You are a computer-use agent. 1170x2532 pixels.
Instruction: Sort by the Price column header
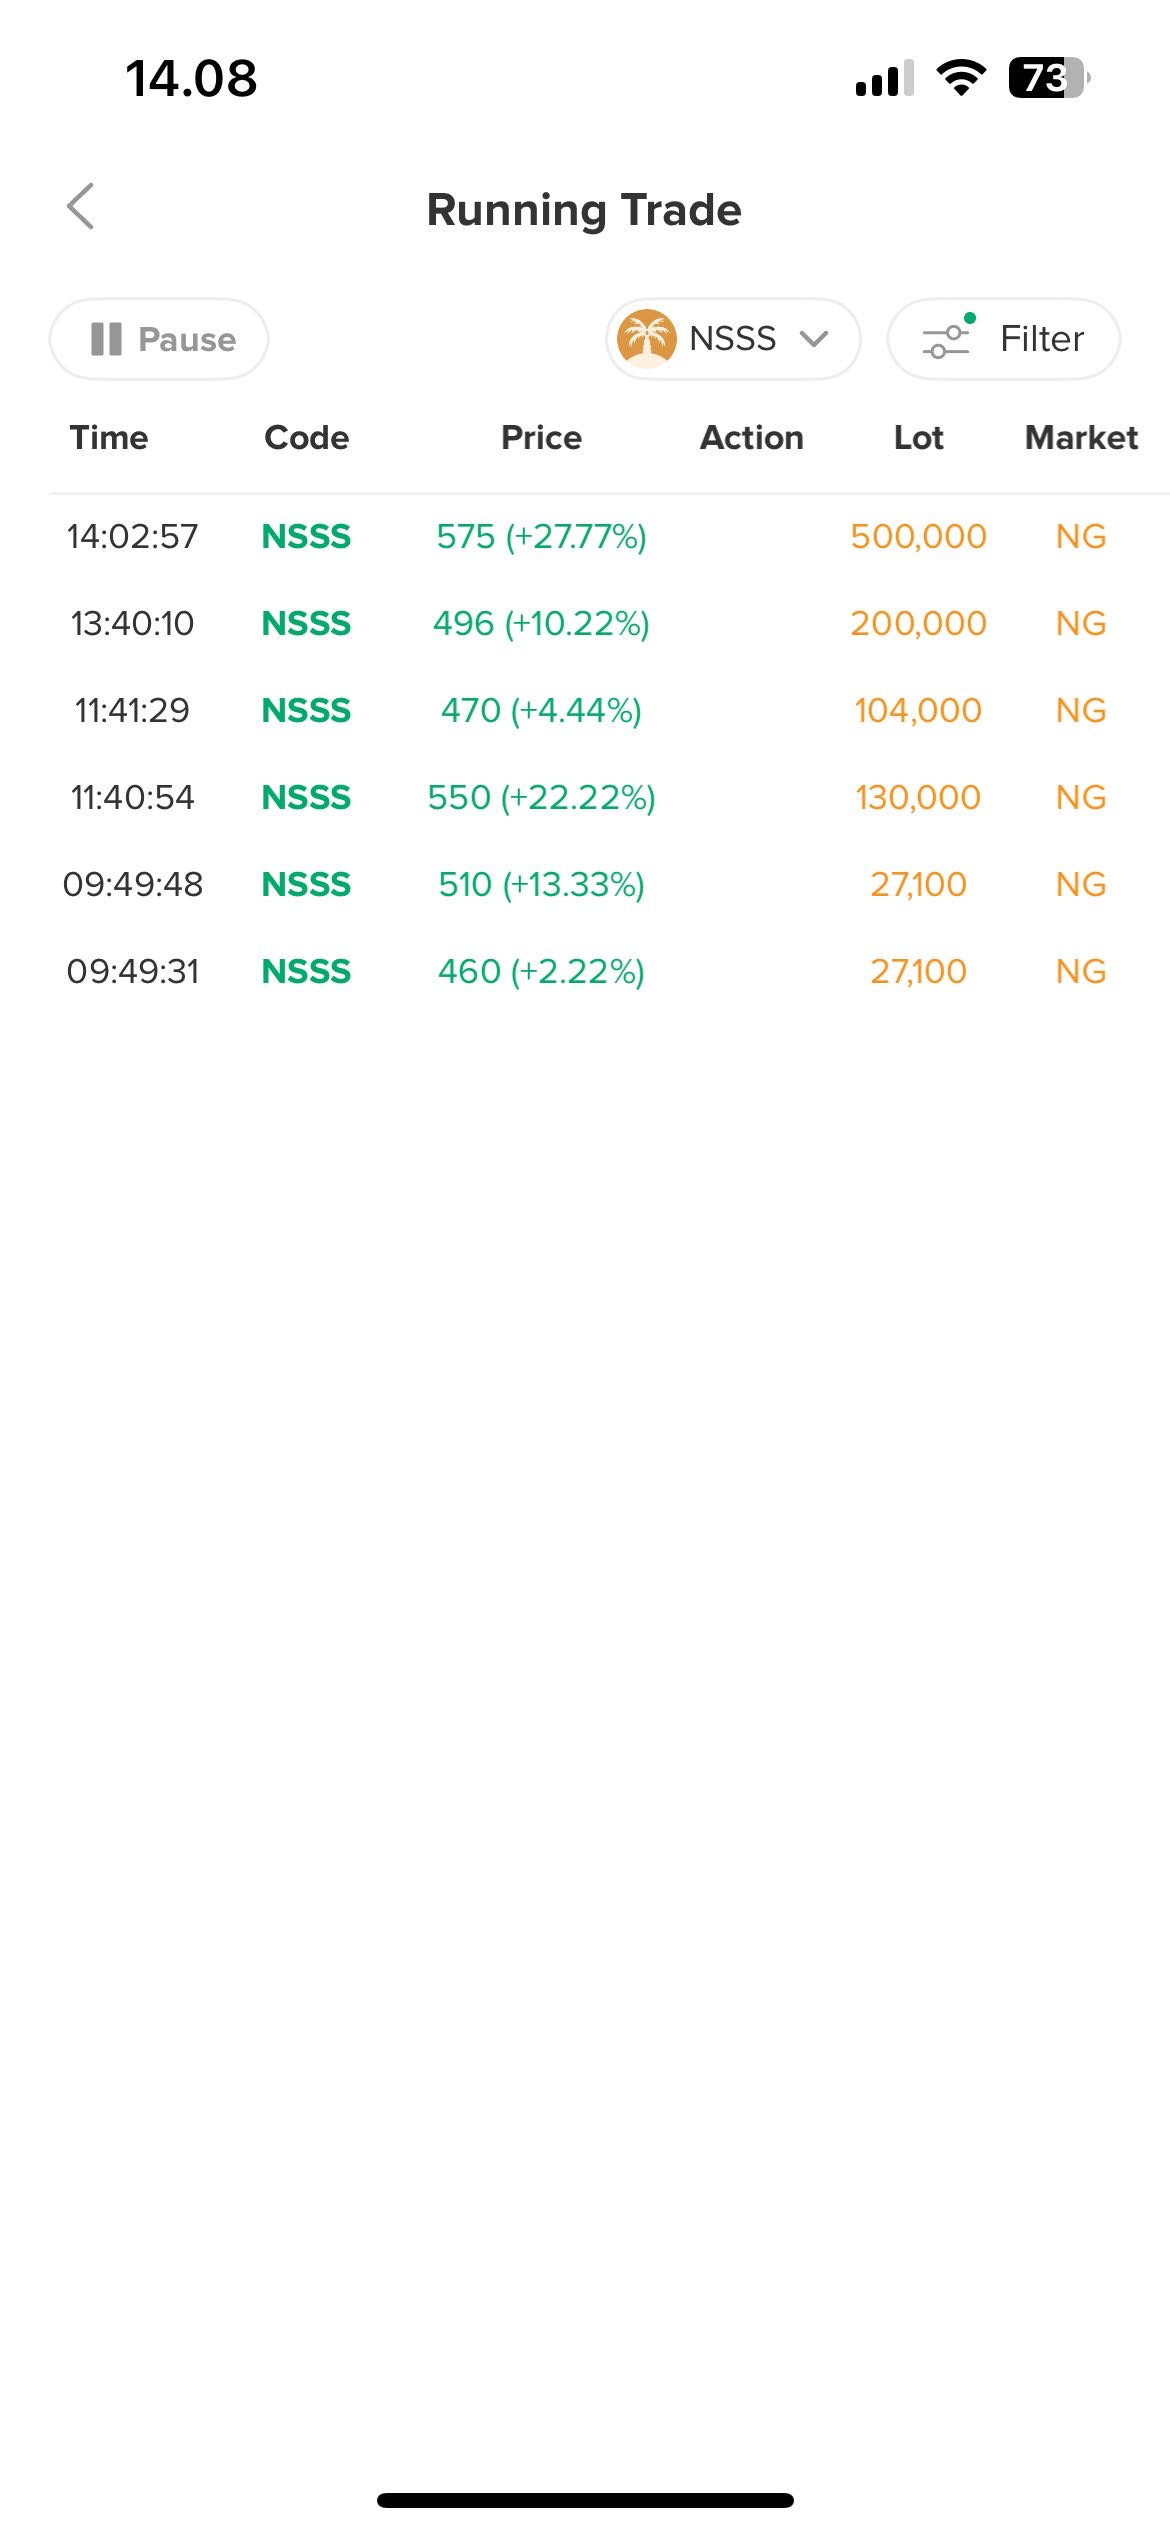541,438
